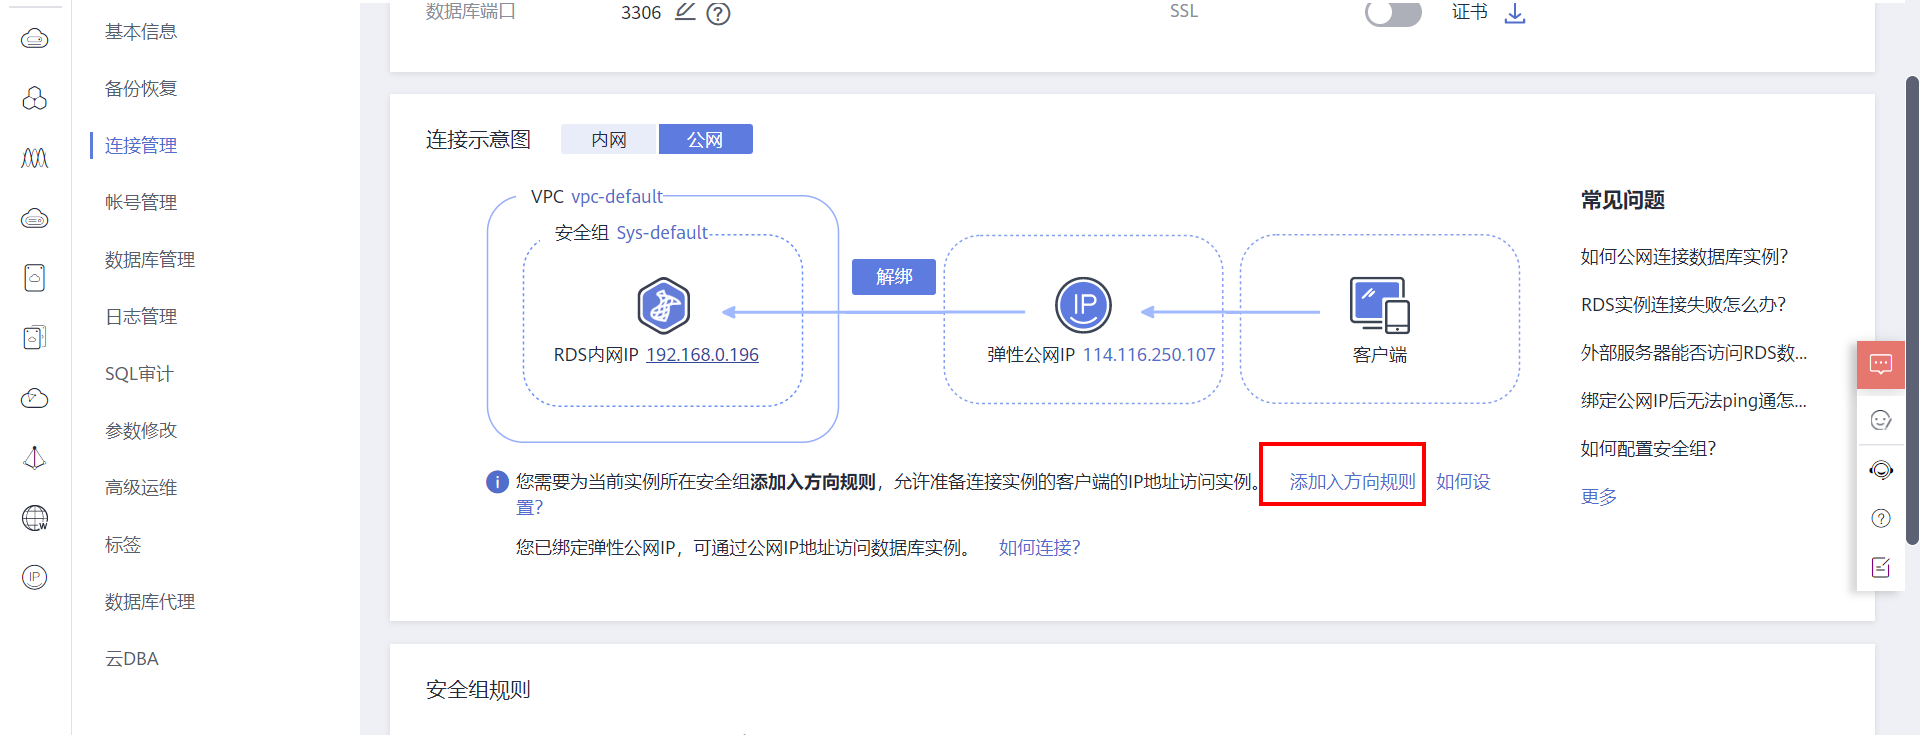Click the RDS database instance icon in the diagram

tap(664, 305)
